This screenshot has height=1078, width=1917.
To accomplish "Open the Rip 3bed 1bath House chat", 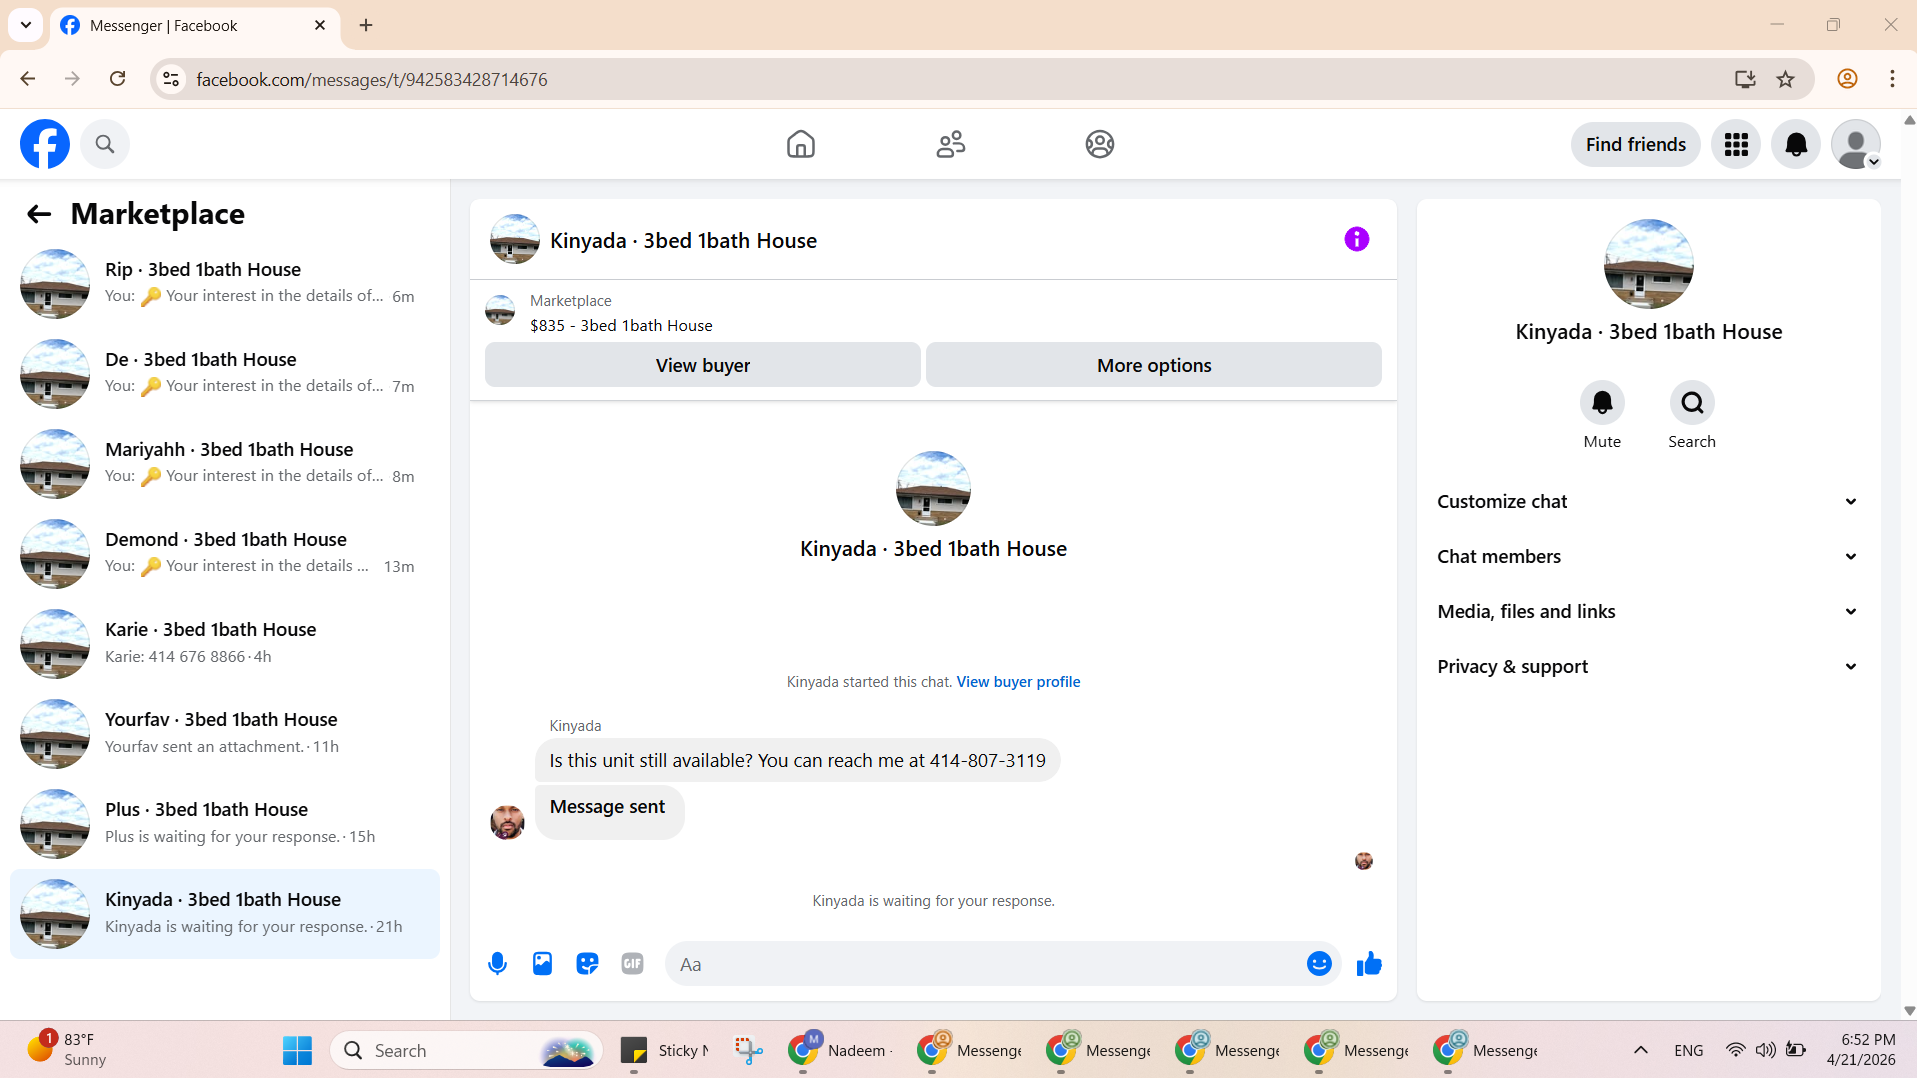I will (x=225, y=284).
